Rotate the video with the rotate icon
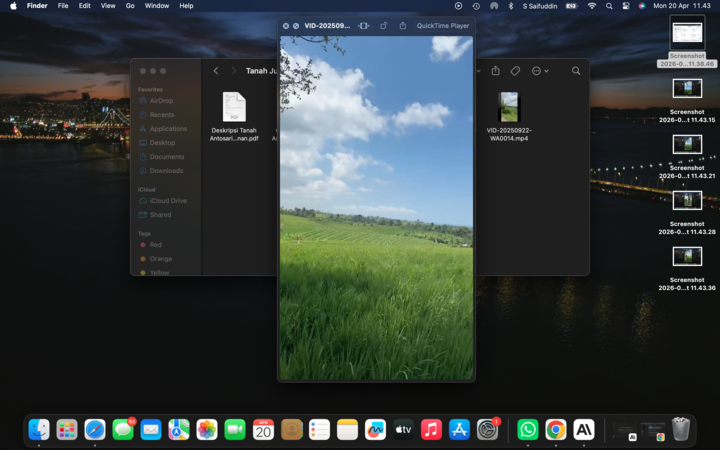This screenshot has height=450, width=720. point(383,26)
